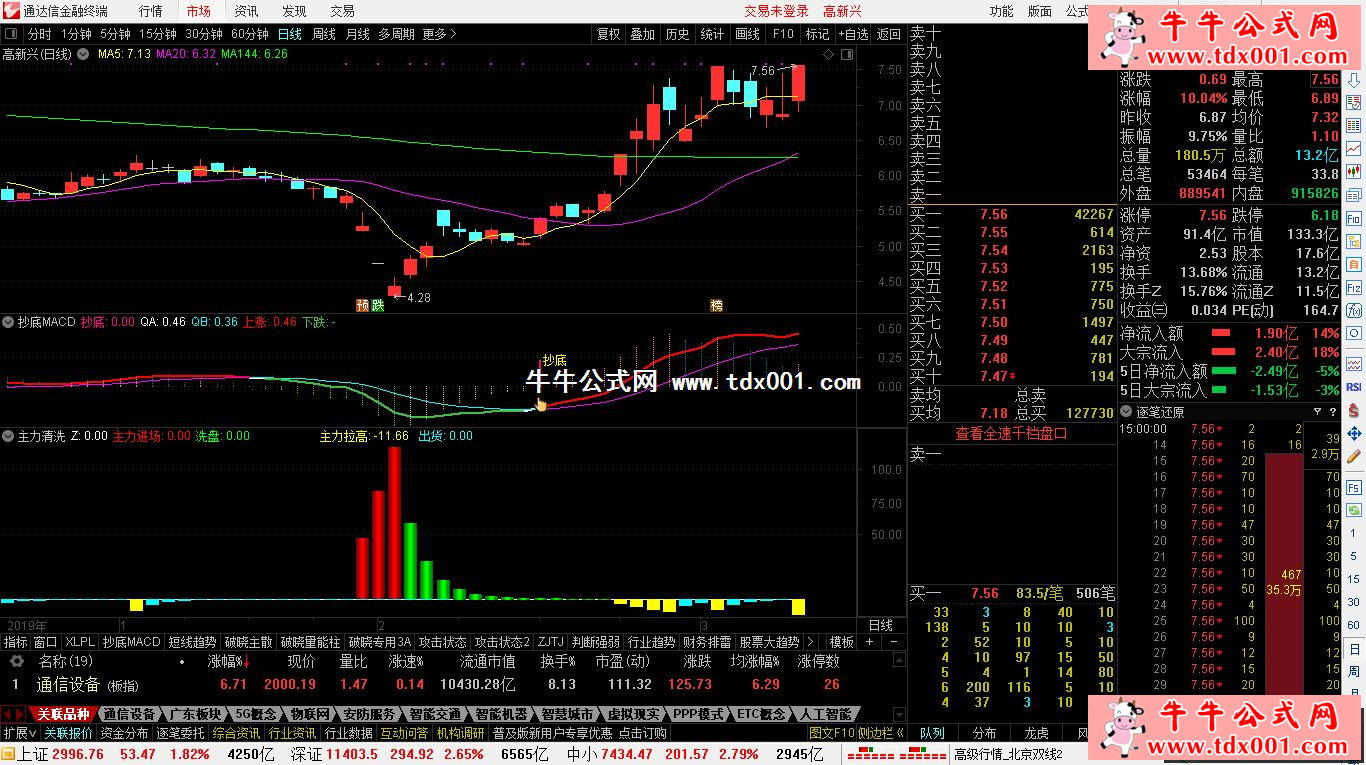The width and height of the screenshot is (1366, 765).
Task: Switch chart to 分时 view
Action: [x=39, y=34]
